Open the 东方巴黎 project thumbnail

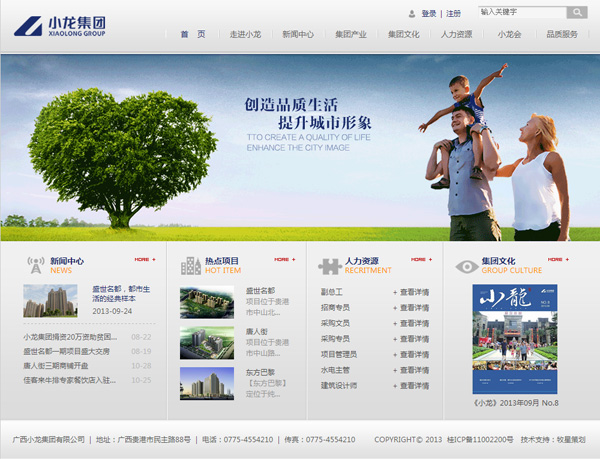(x=207, y=384)
